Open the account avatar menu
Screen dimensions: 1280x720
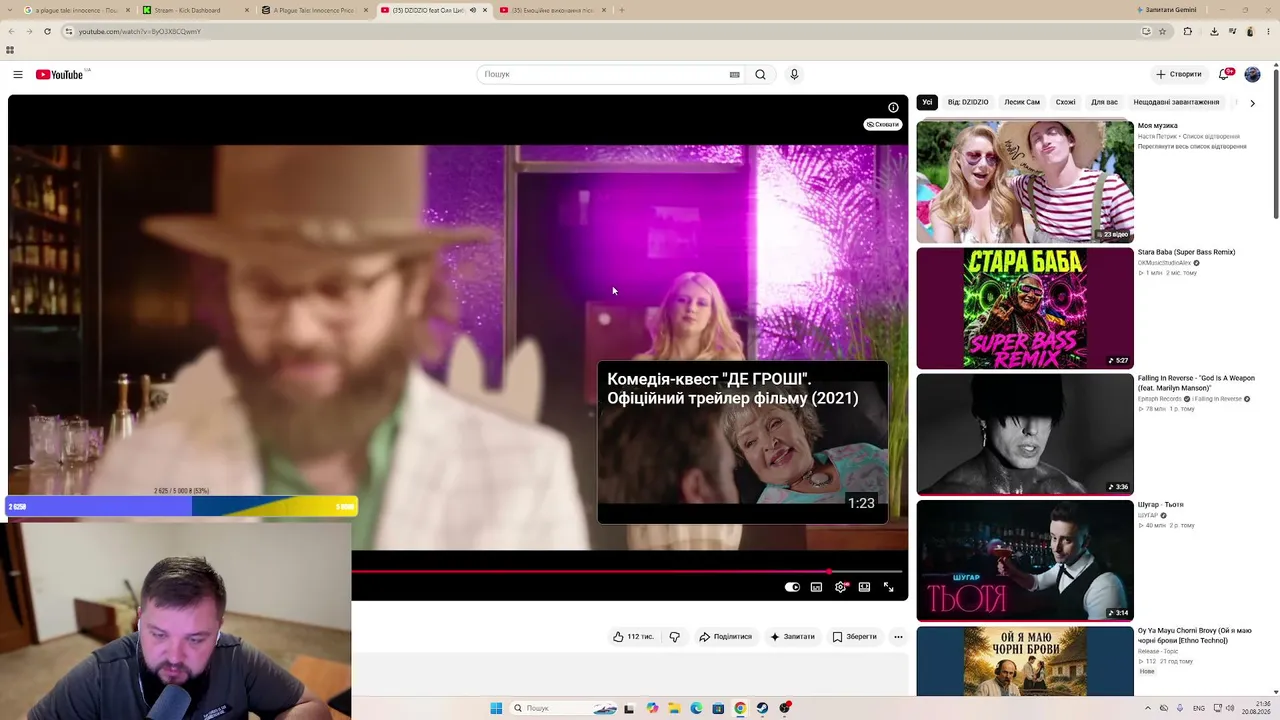pyautogui.click(x=1252, y=75)
